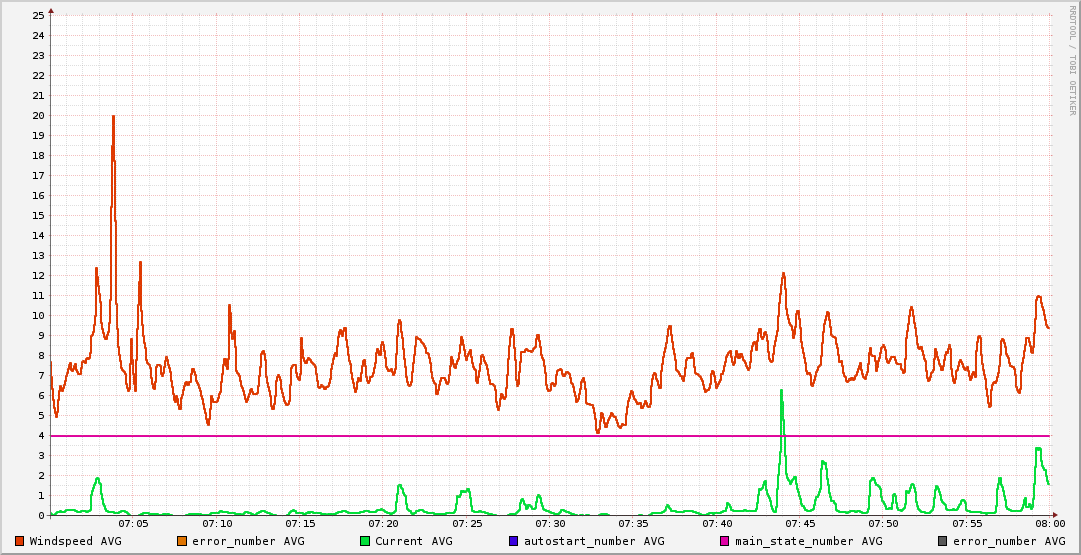Click the 07:05 time axis label
Image resolution: width=1081 pixels, height=555 pixels.
[x=133, y=523]
